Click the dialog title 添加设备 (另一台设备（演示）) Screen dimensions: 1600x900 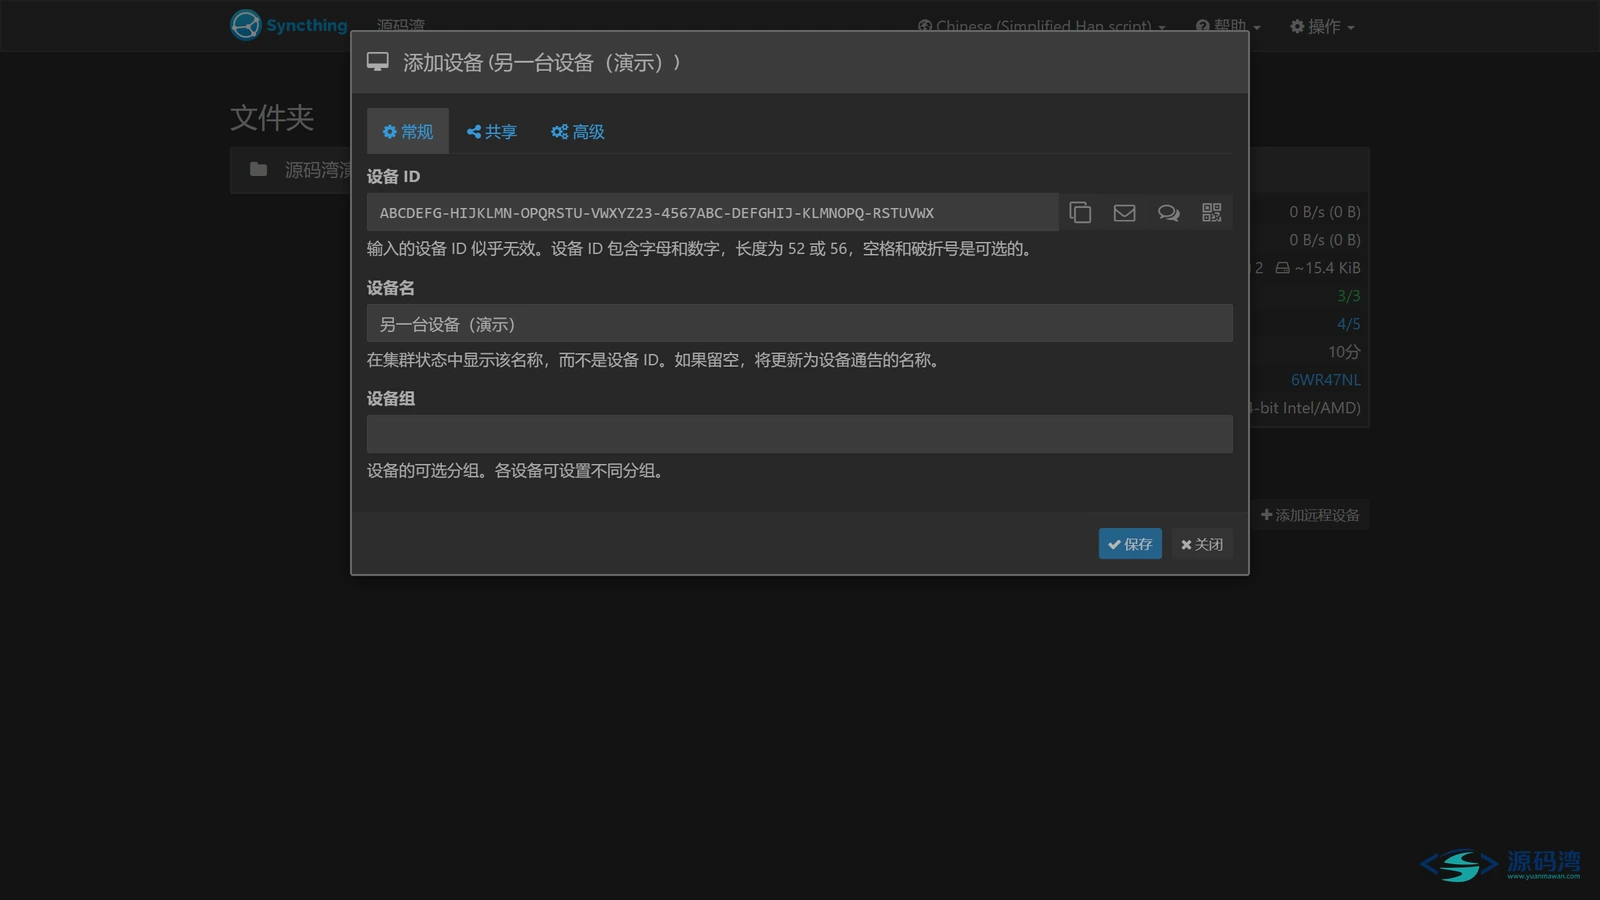543,63
